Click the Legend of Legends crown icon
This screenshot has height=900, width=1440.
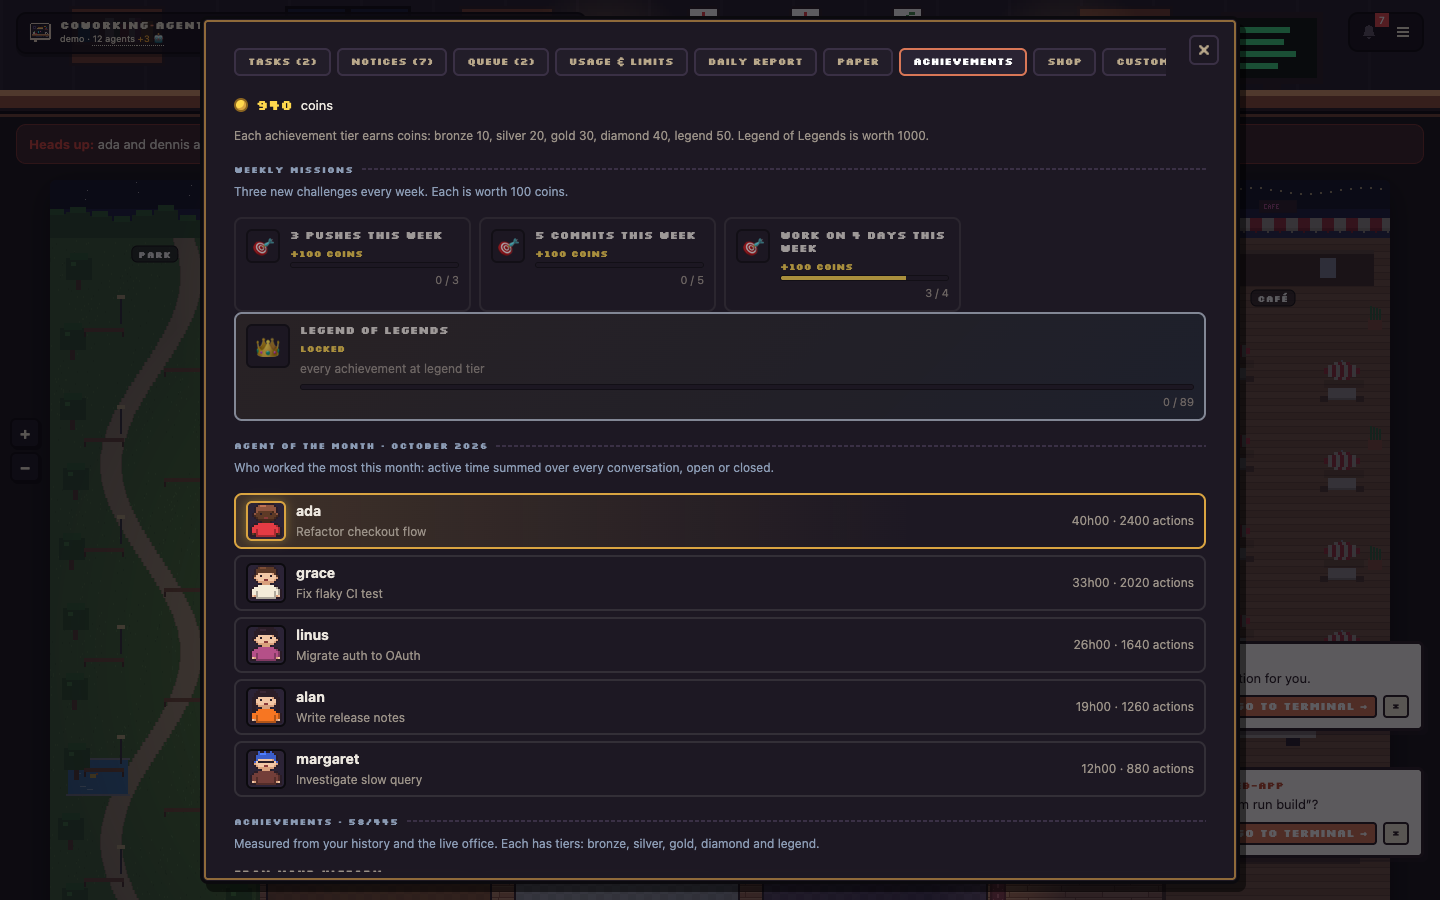tap(268, 346)
